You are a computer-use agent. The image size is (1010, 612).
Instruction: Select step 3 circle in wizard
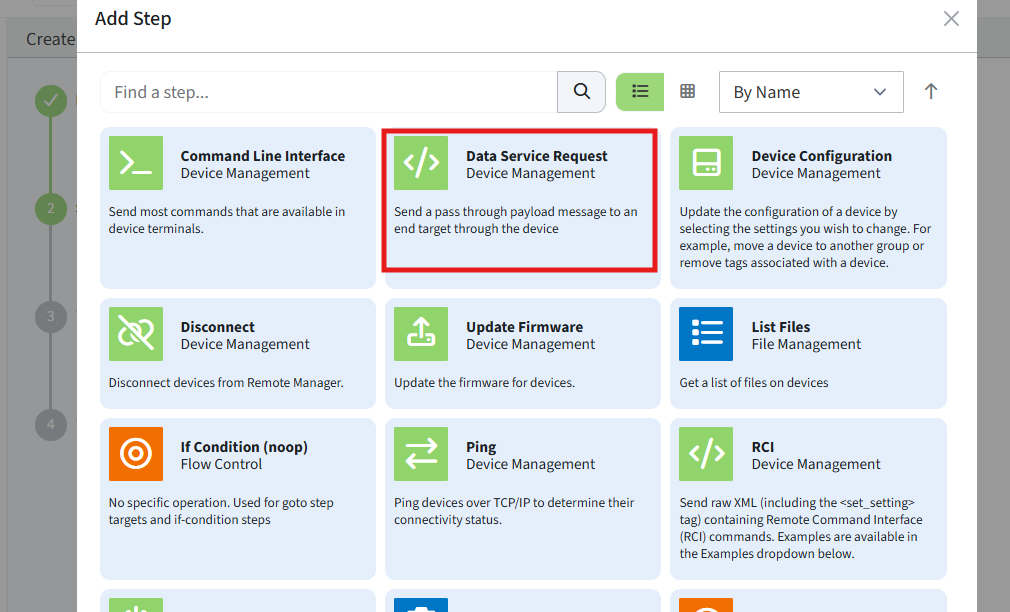[x=50, y=317]
